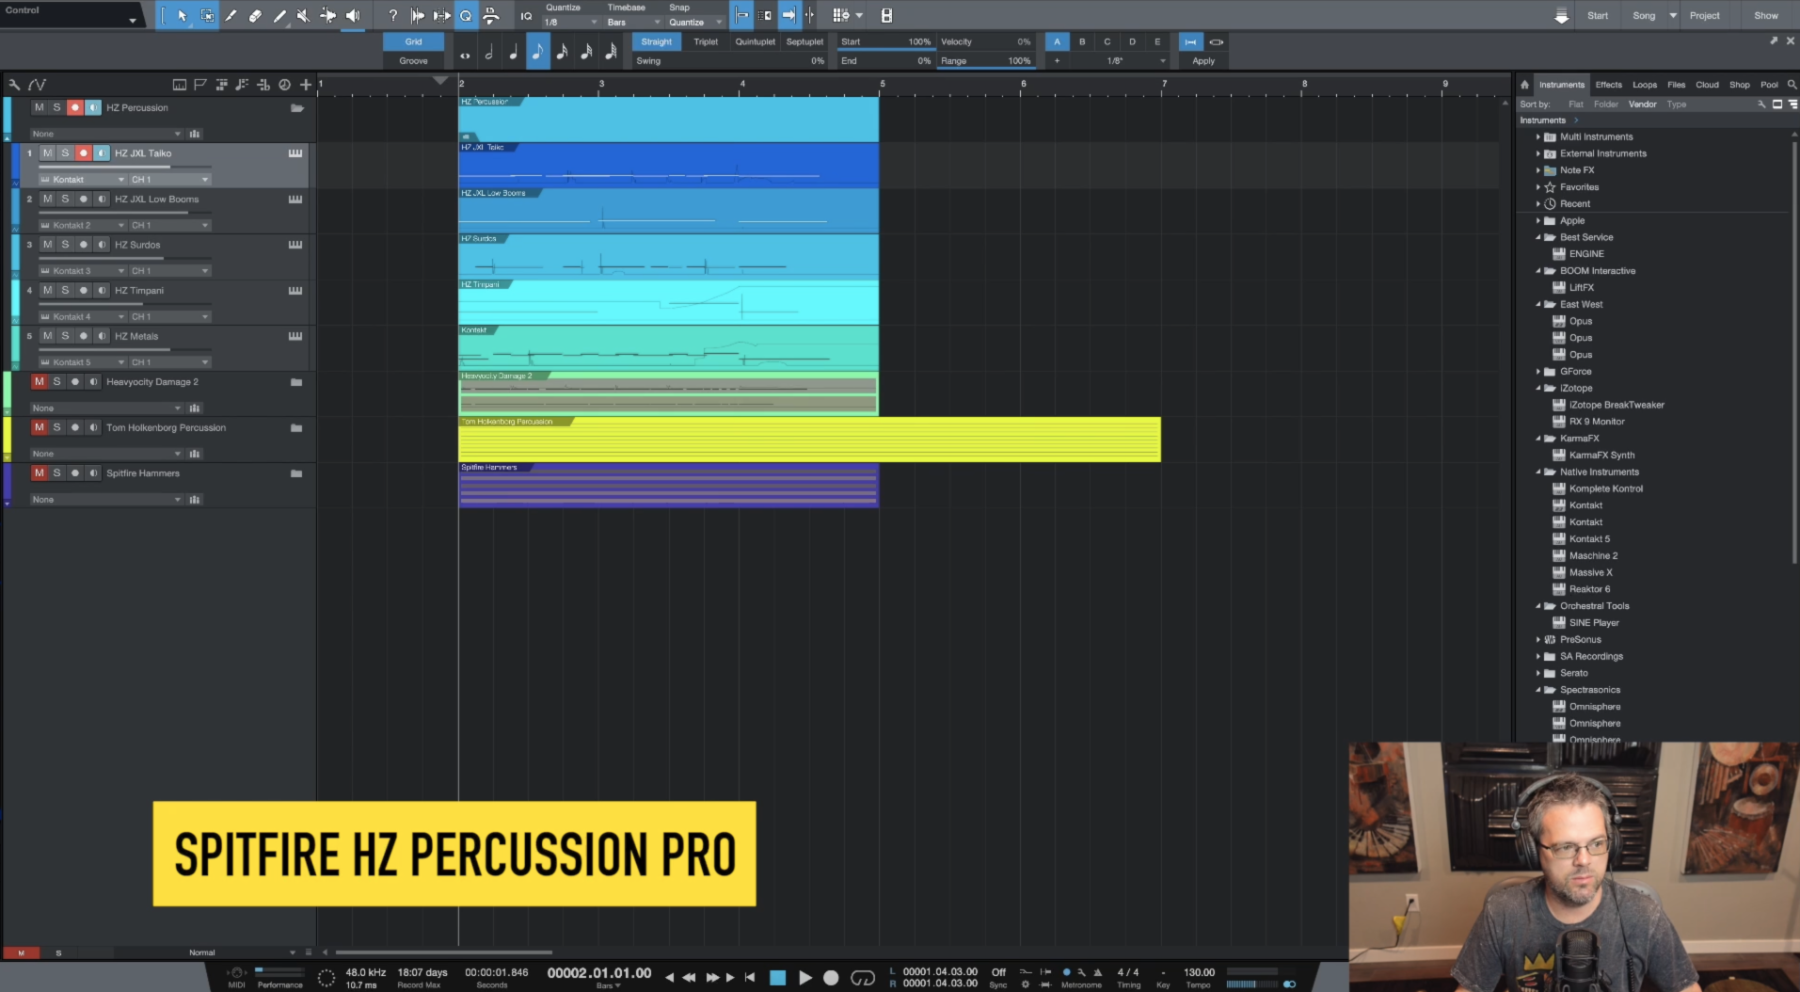Image resolution: width=1800 pixels, height=992 pixels.
Task: Toggle the Loop button in transport
Action: coord(863,977)
